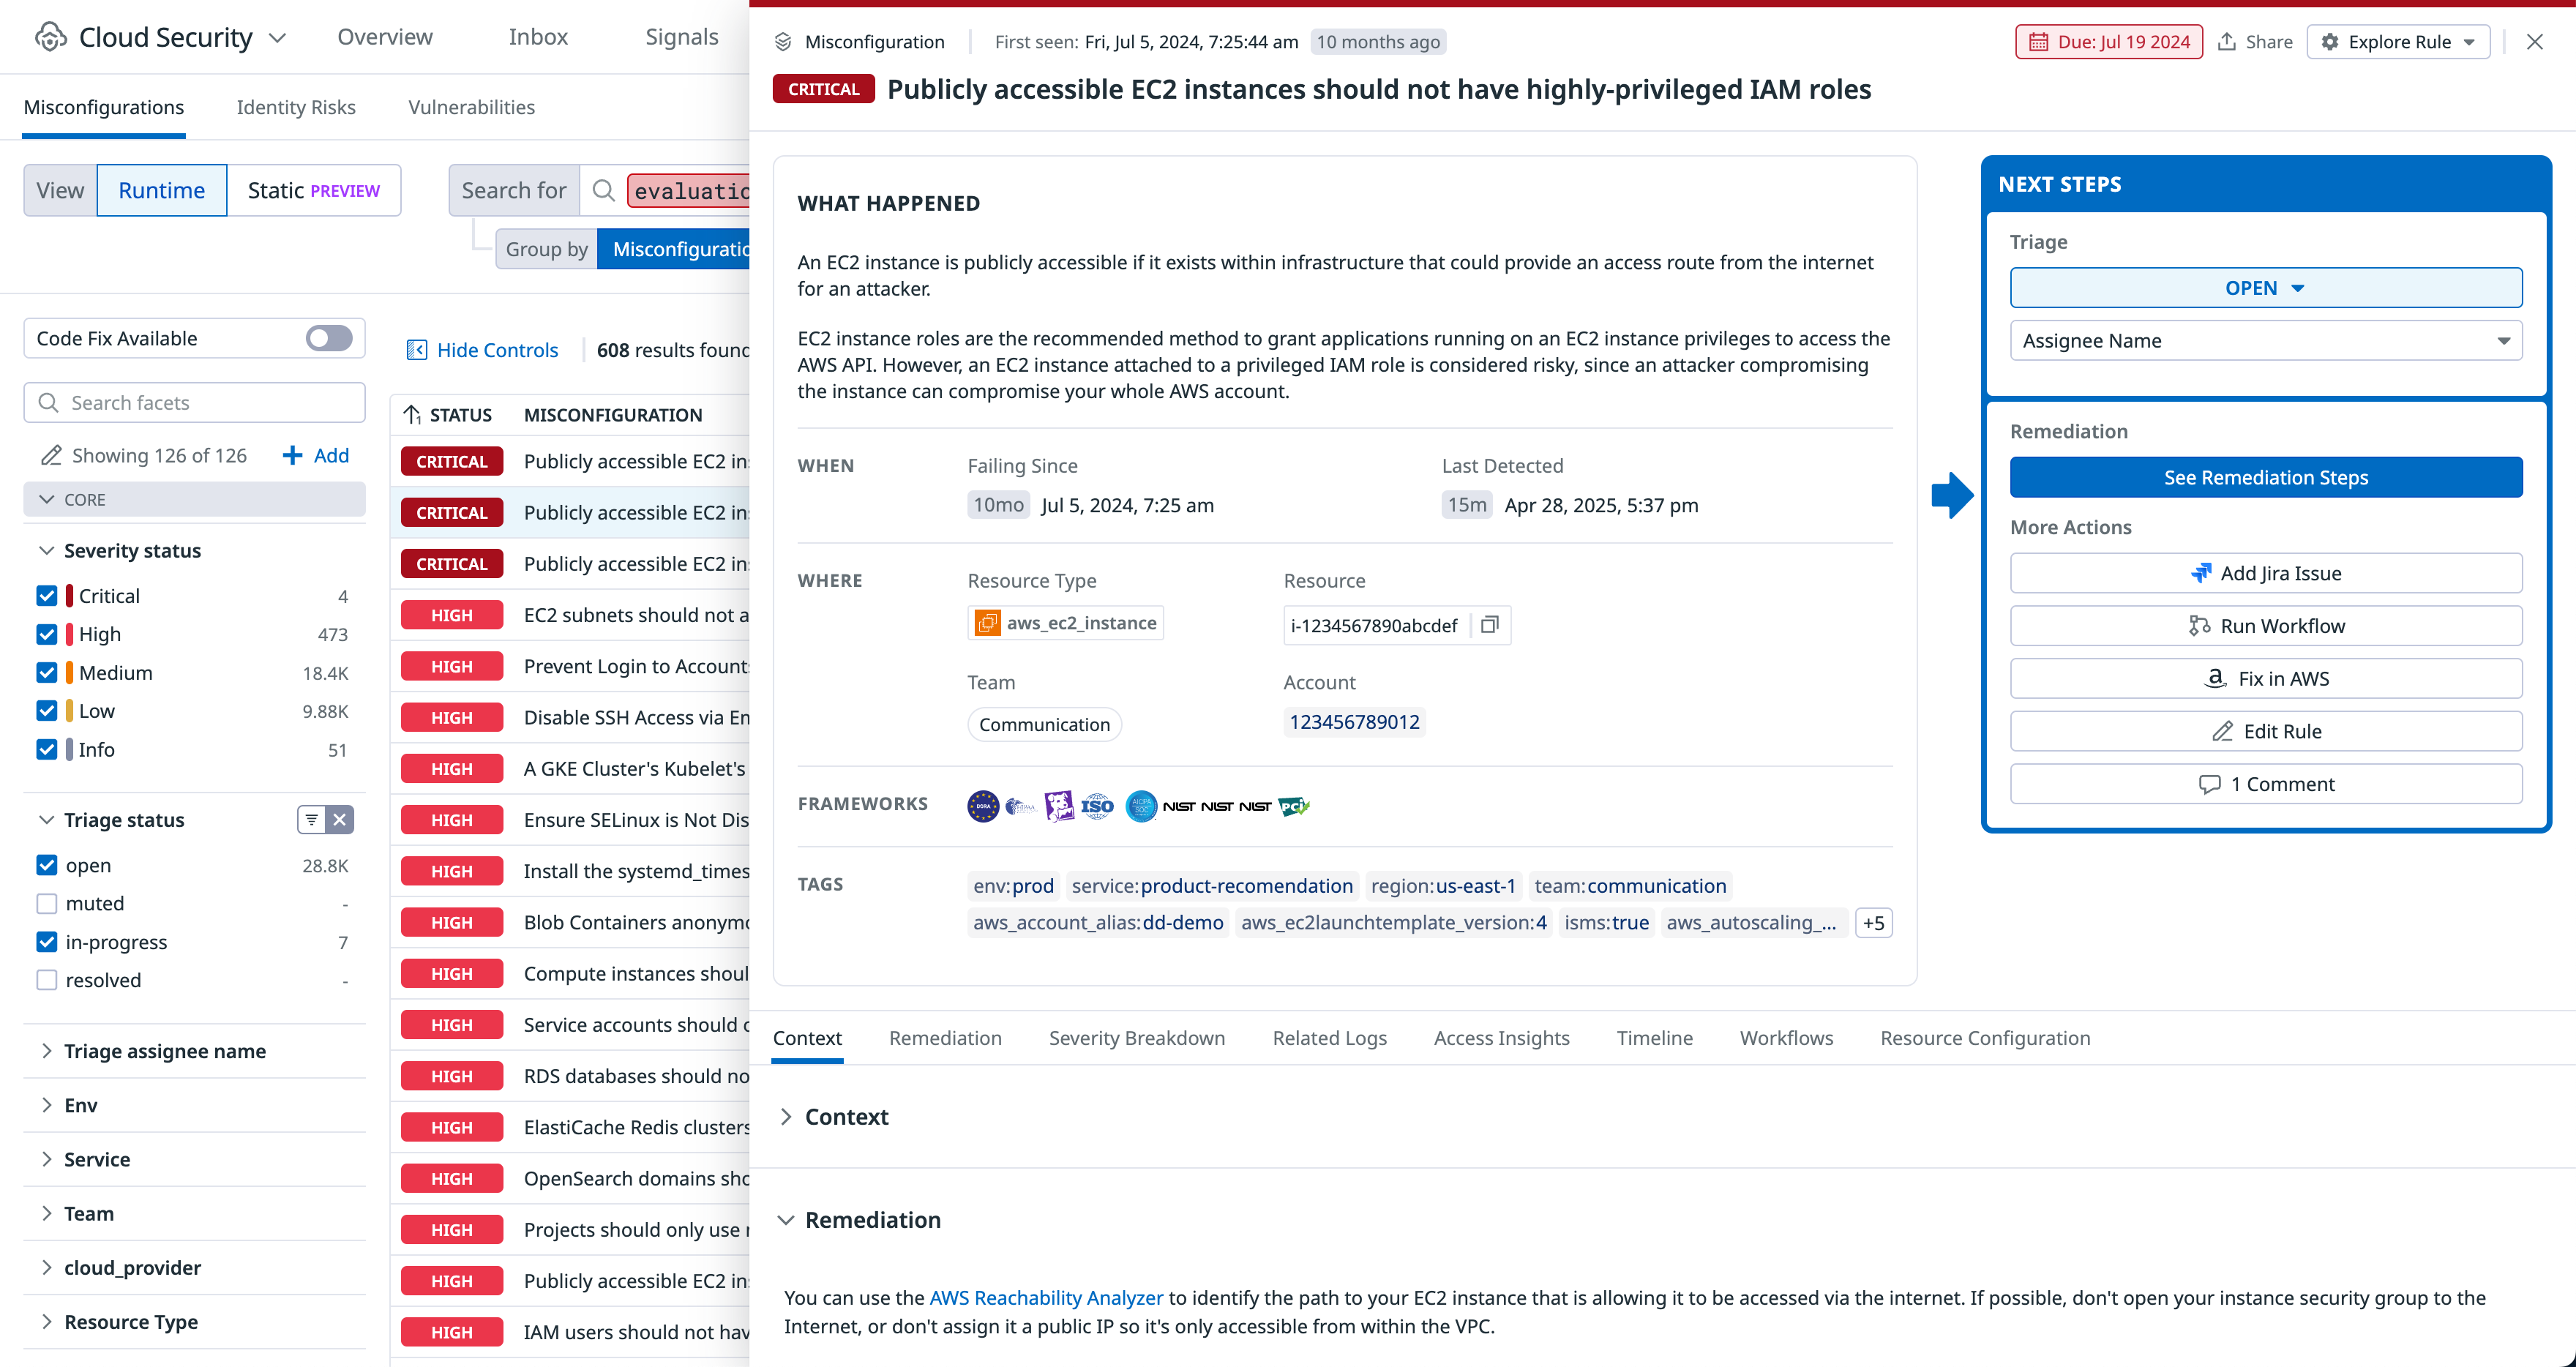Click the Add Jira Issue button
This screenshot has height=1367, width=2576.
2265,573
